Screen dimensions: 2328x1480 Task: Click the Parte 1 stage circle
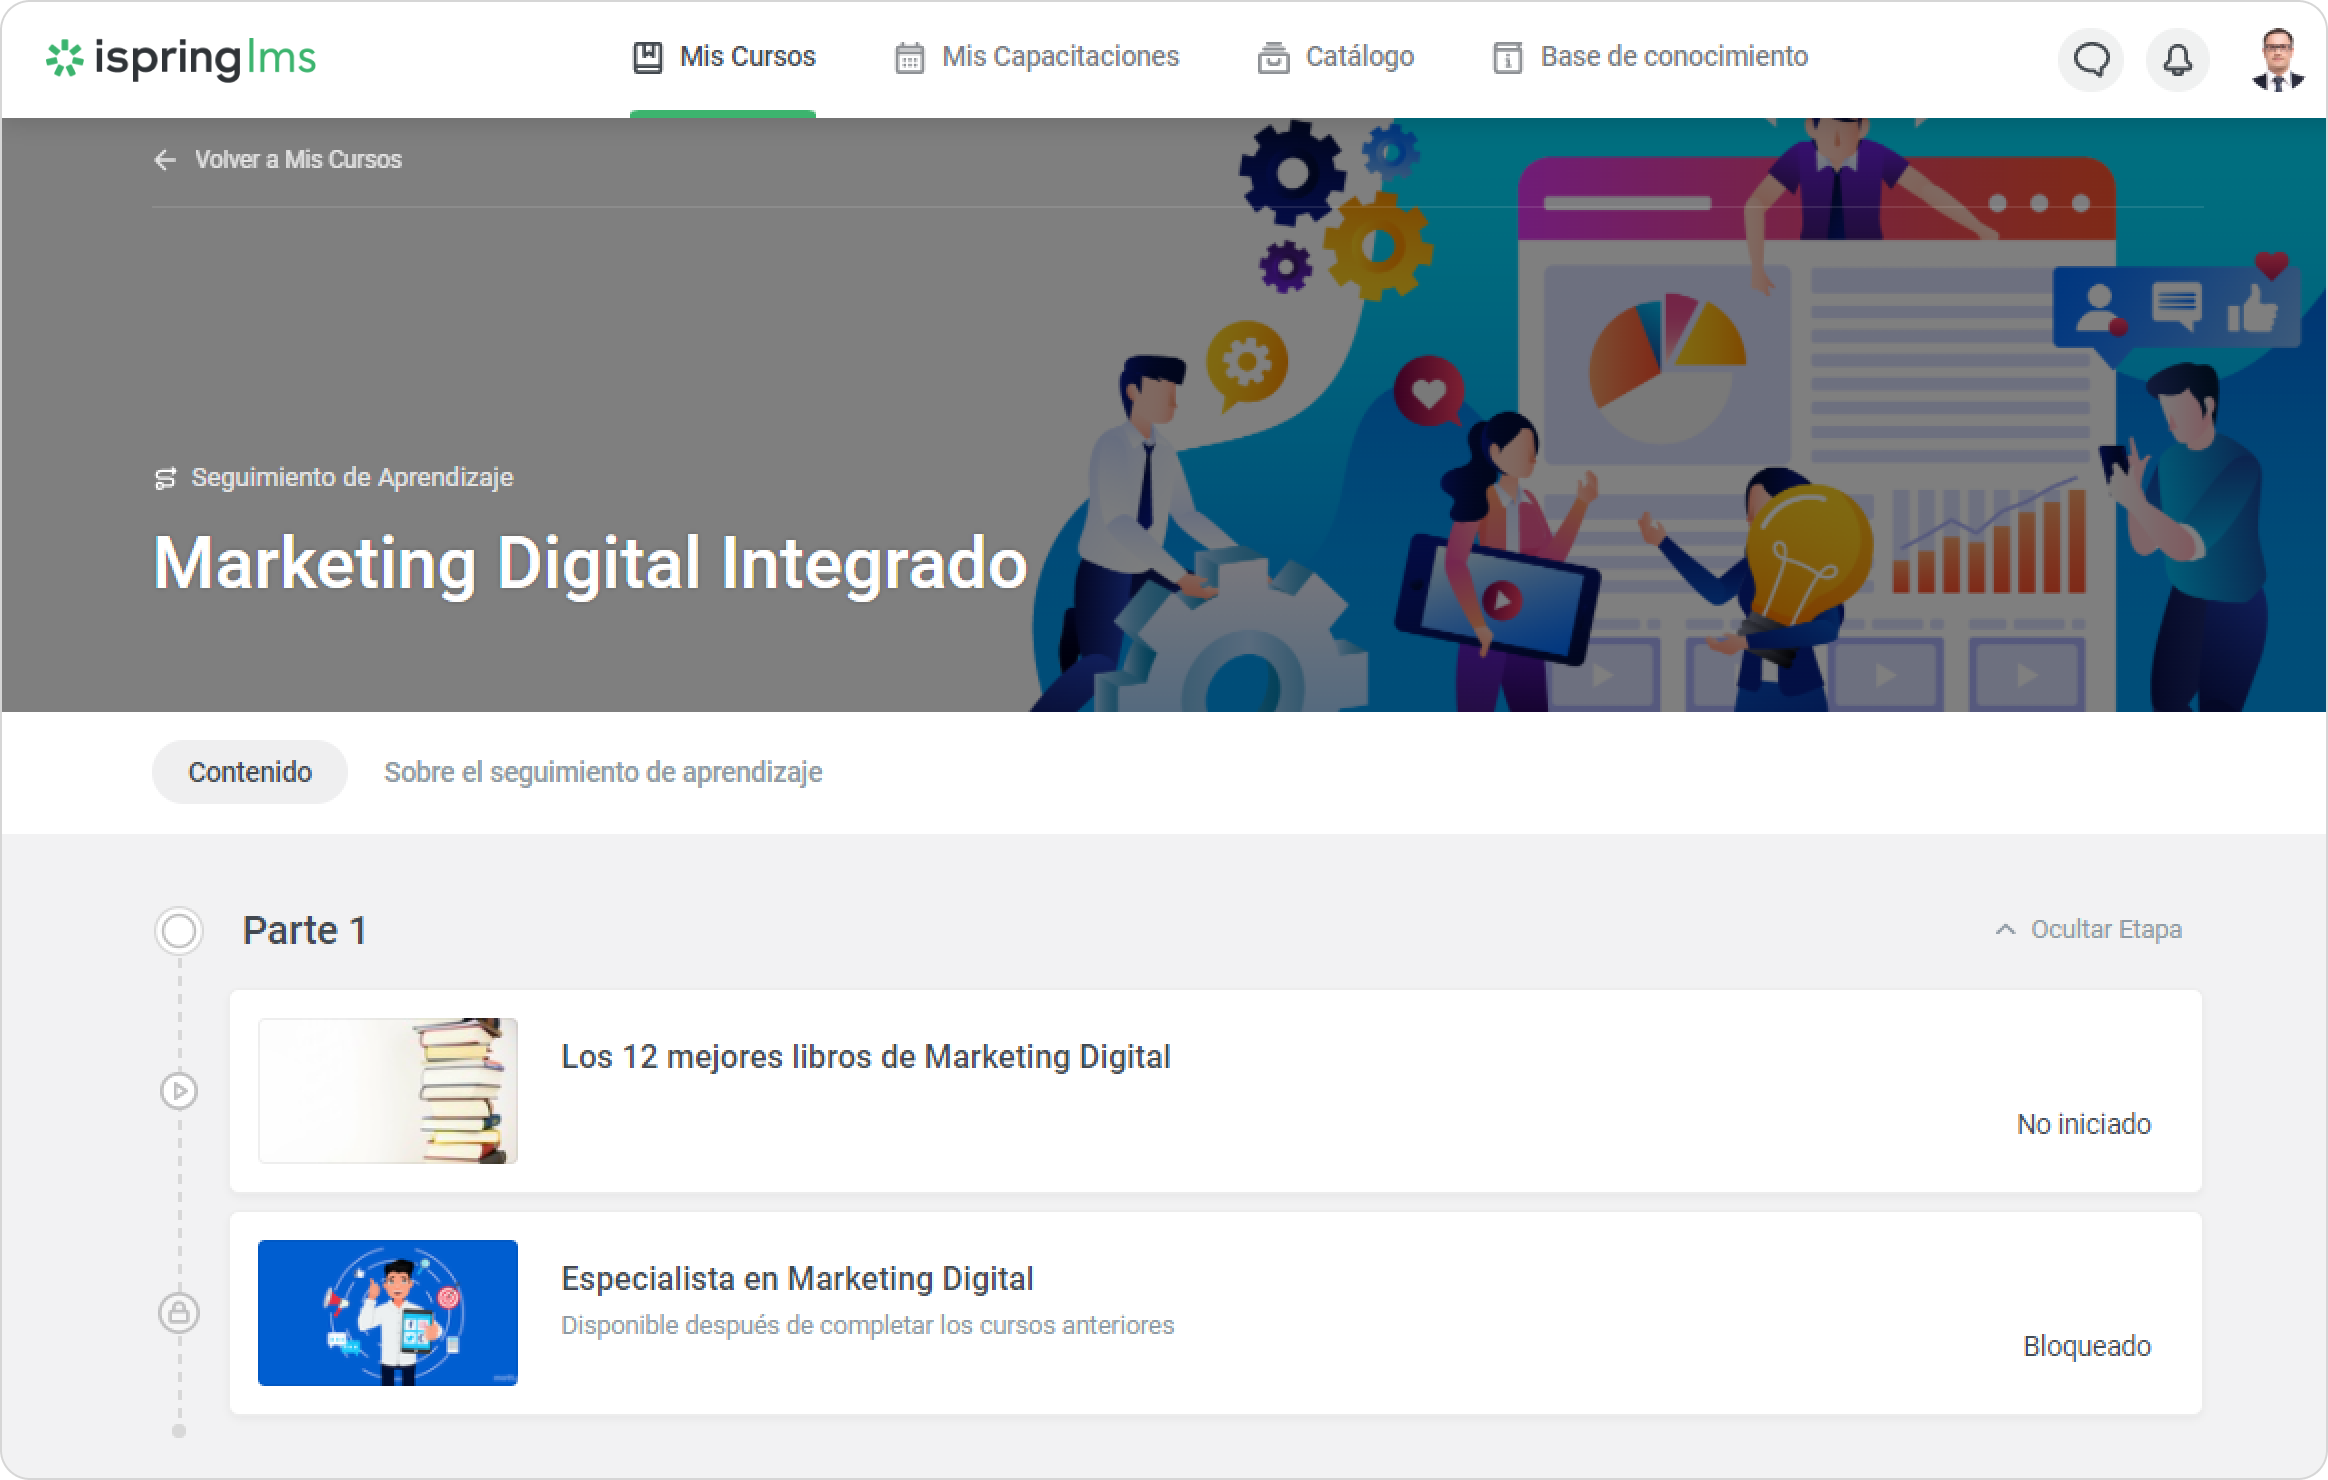[x=179, y=931]
